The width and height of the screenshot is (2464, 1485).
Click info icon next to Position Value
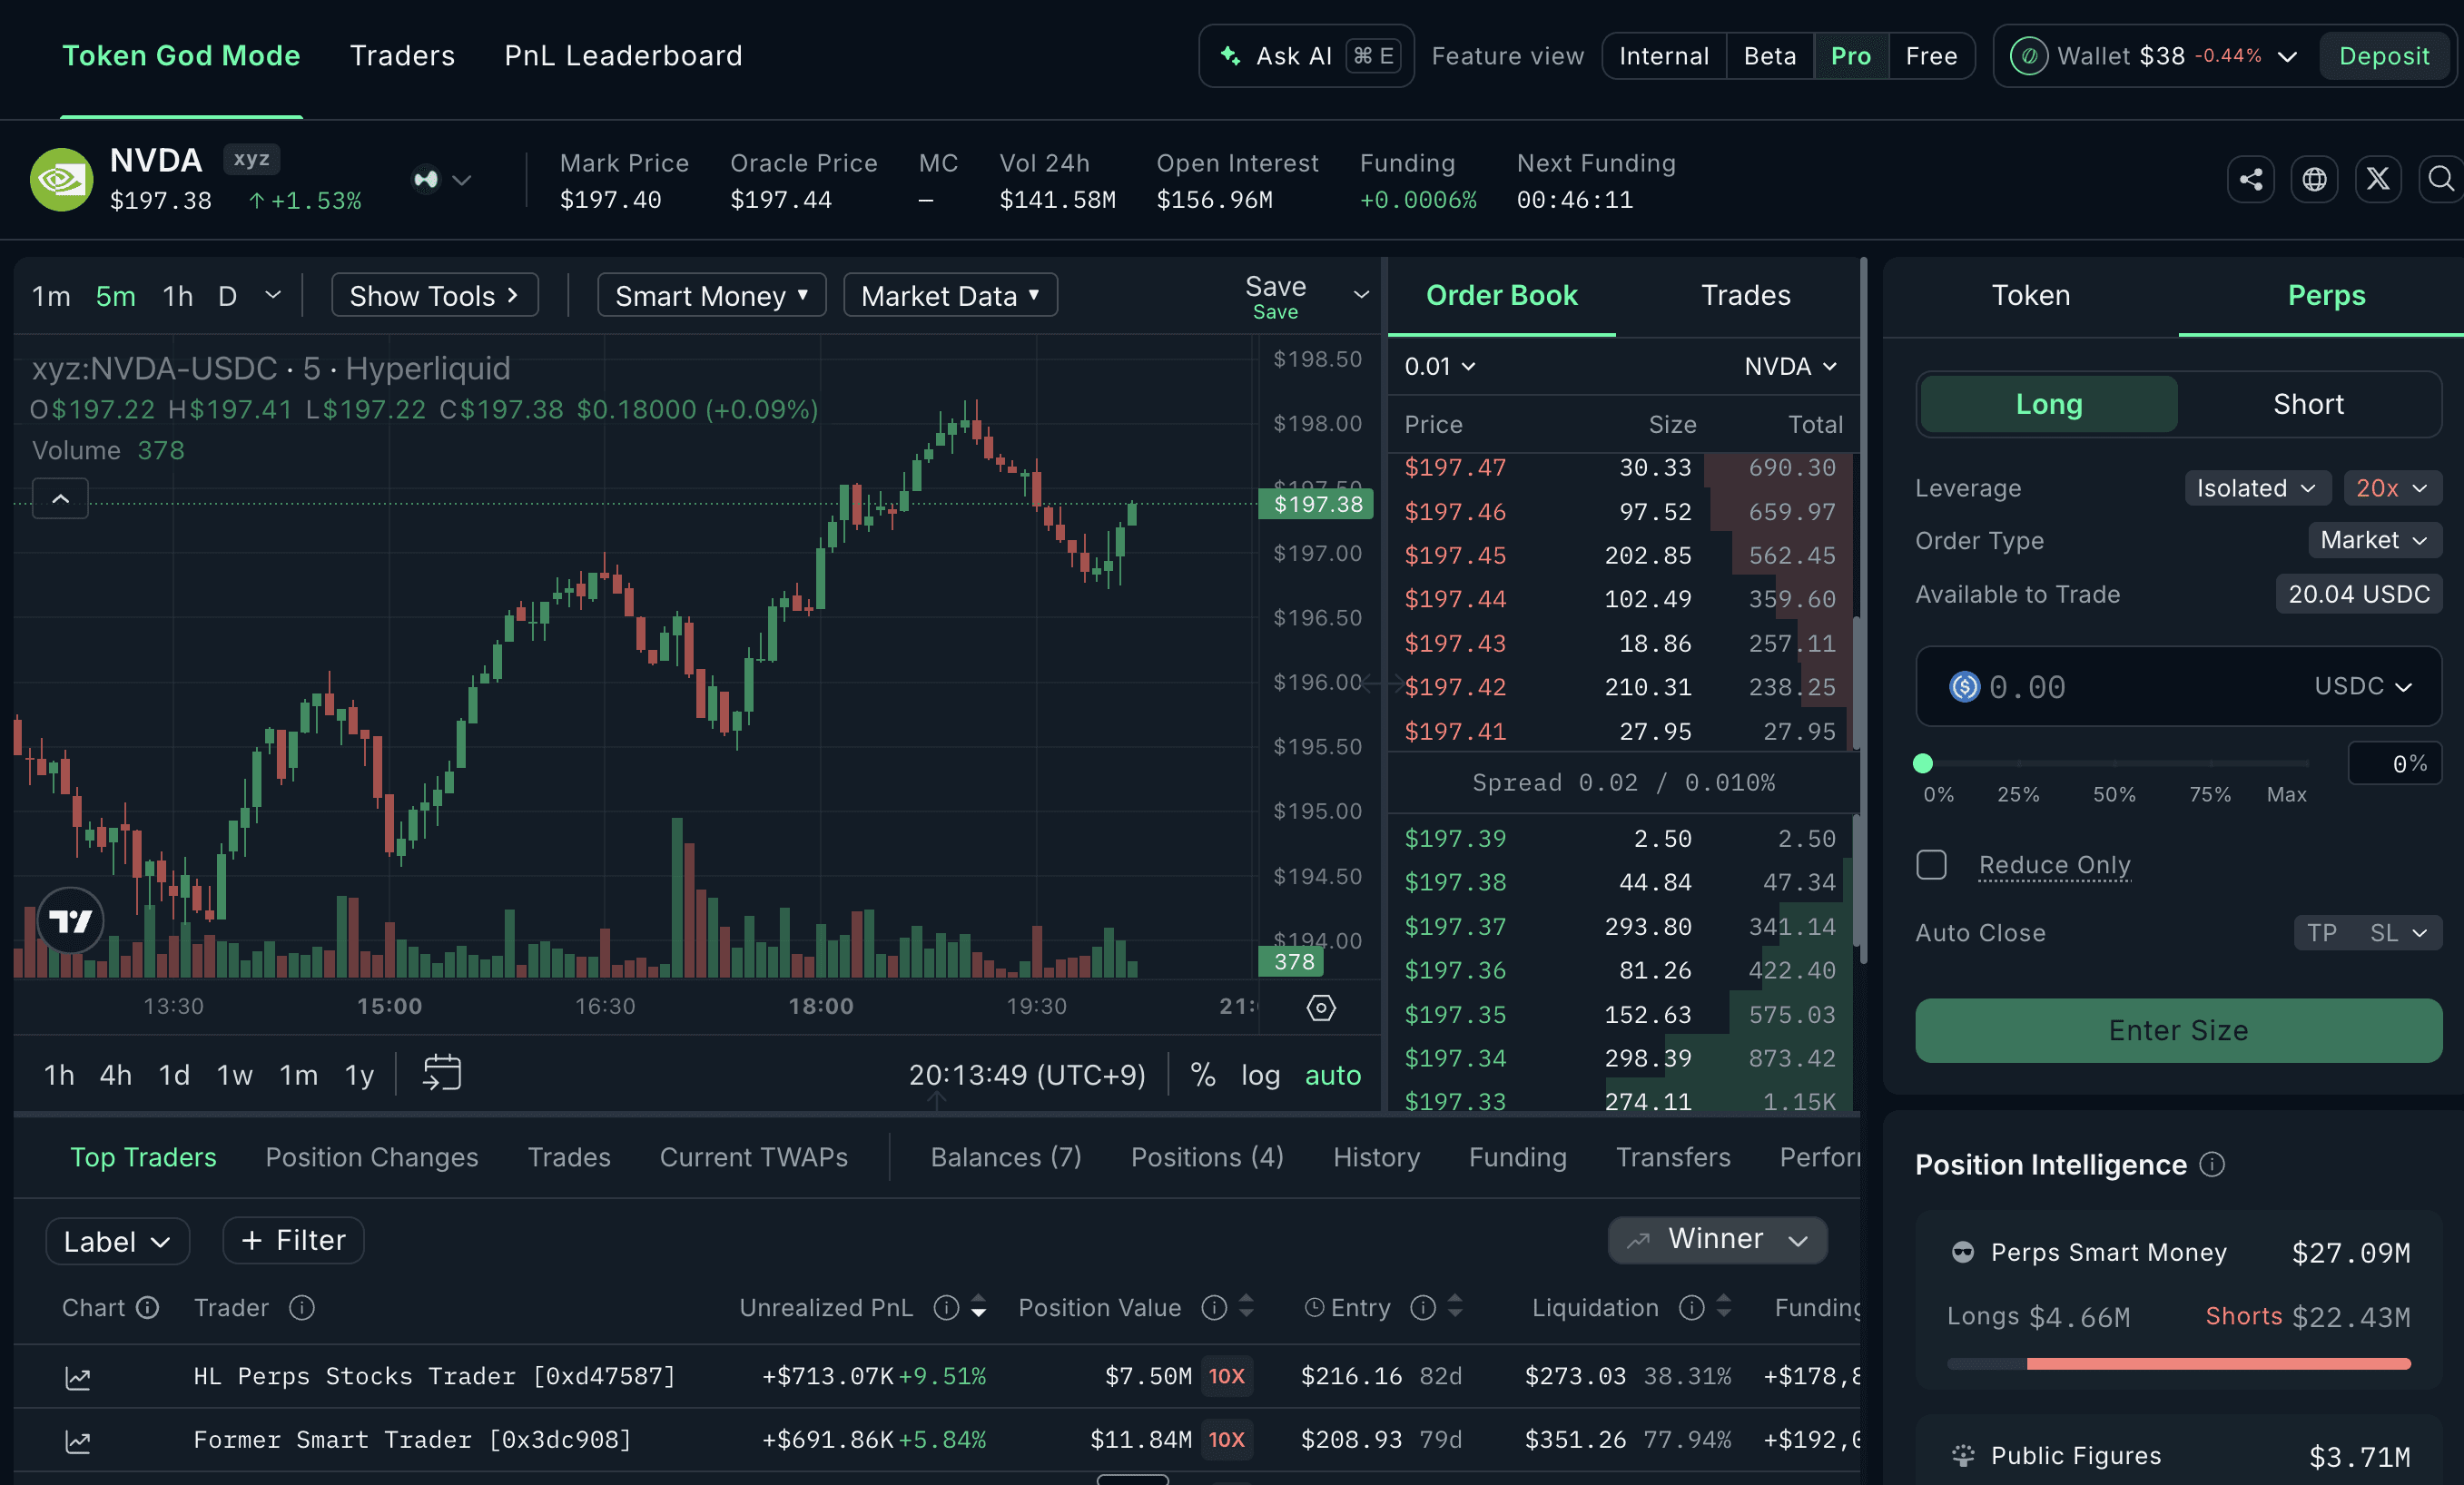coord(1214,1307)
